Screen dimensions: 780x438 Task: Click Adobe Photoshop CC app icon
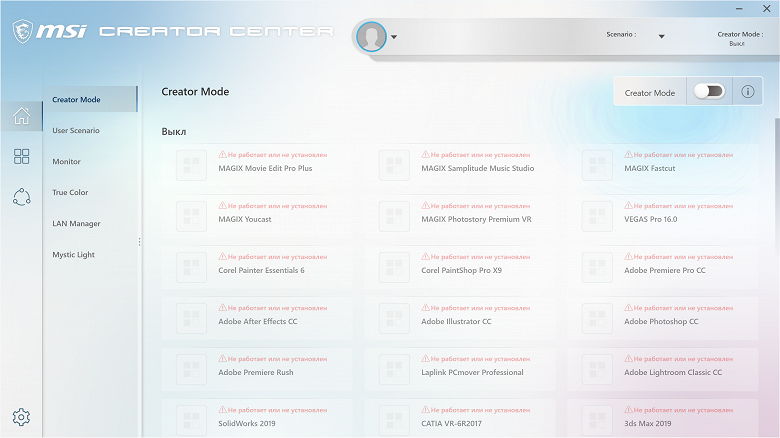(x=597, y=318)
